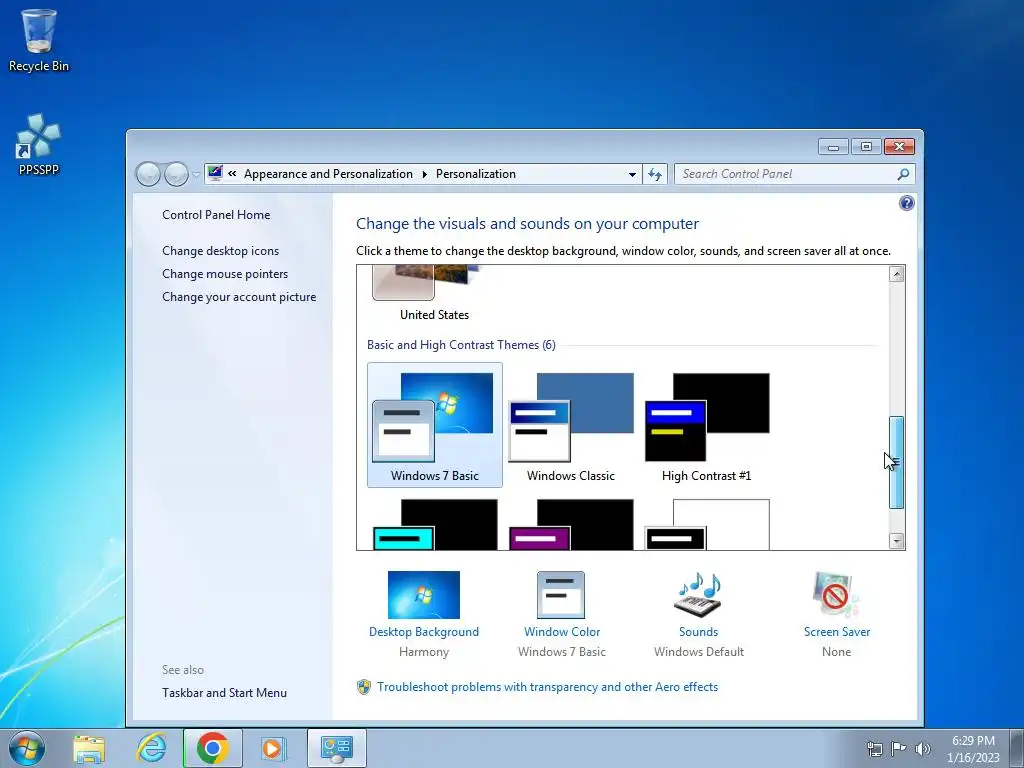The width and height of the screenshot is (1024, 768).
Task: Open Change desktop icons link
Action: pyautogui.click(x=221, y=251)
